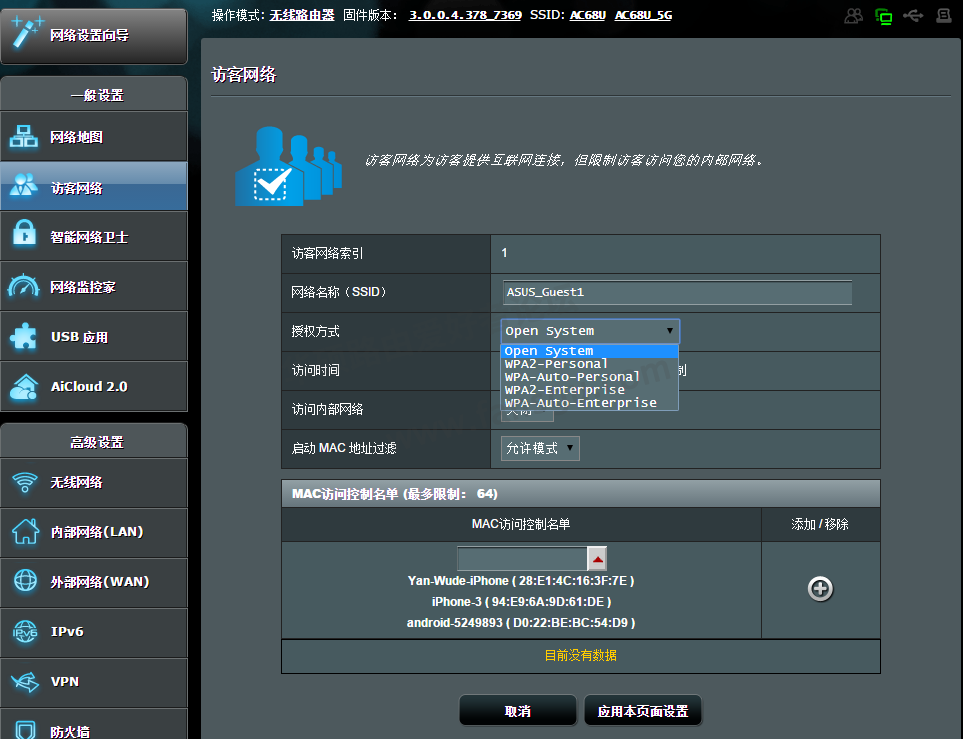This screenshot has width=963, height=739.
Task: Click the USB status icon in header
Action: point(913,15)
